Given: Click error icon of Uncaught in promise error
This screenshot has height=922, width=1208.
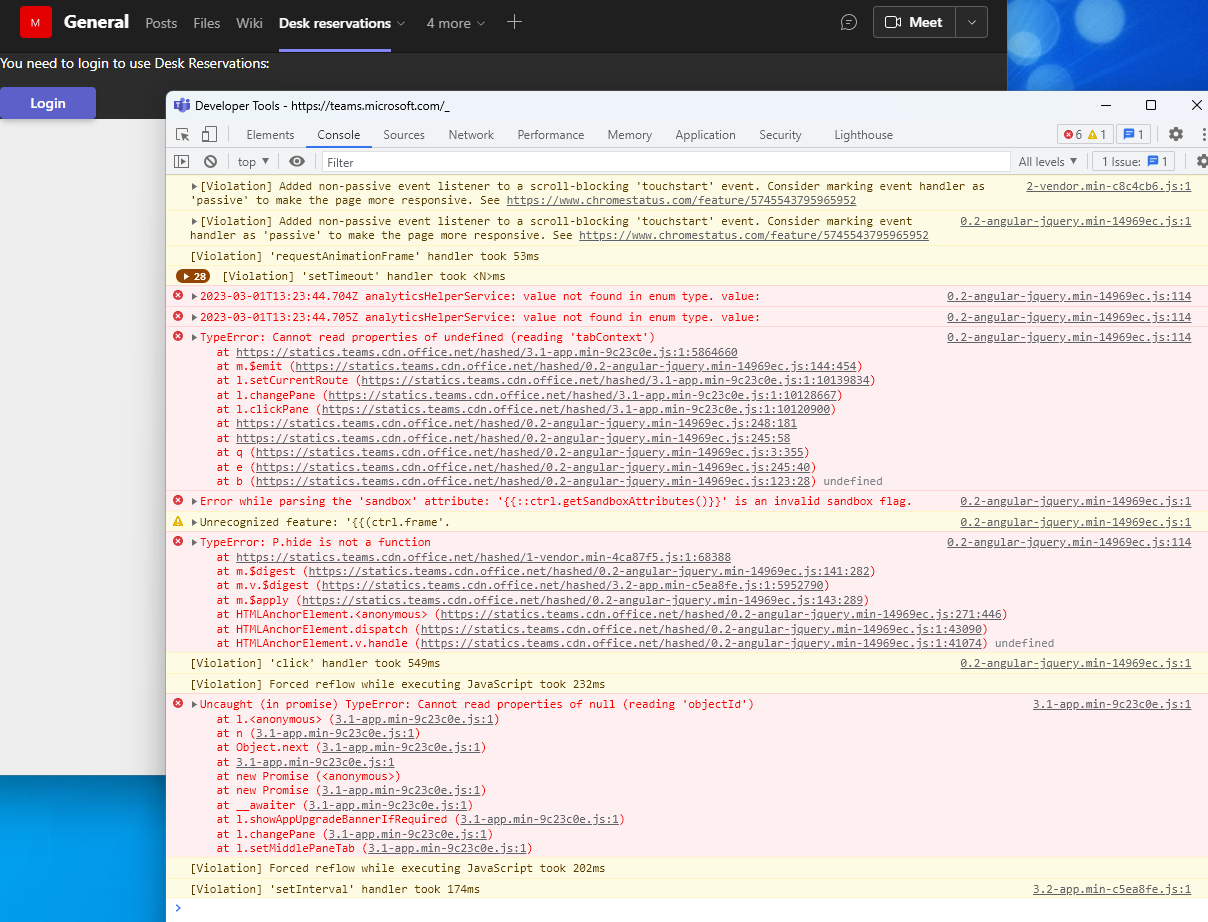Looking at the screenshot, I should (178, 704).
